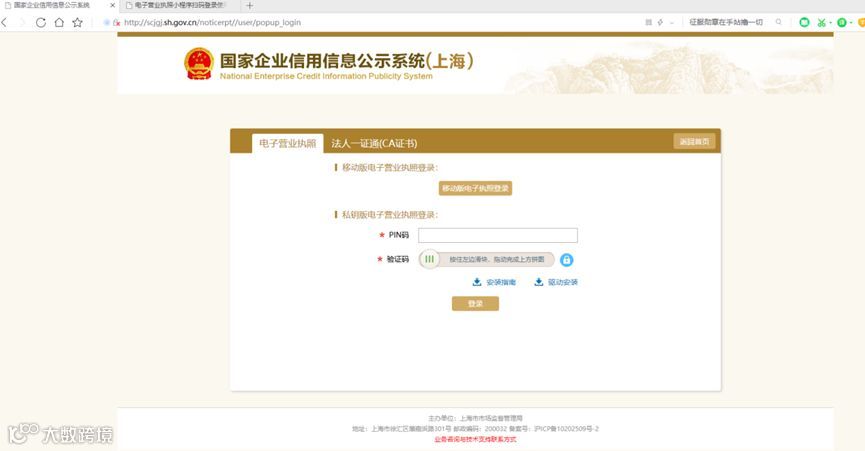Click the PIN码 field label
Image resolution: width=865 pixels, height=451 pixels.
398,235
